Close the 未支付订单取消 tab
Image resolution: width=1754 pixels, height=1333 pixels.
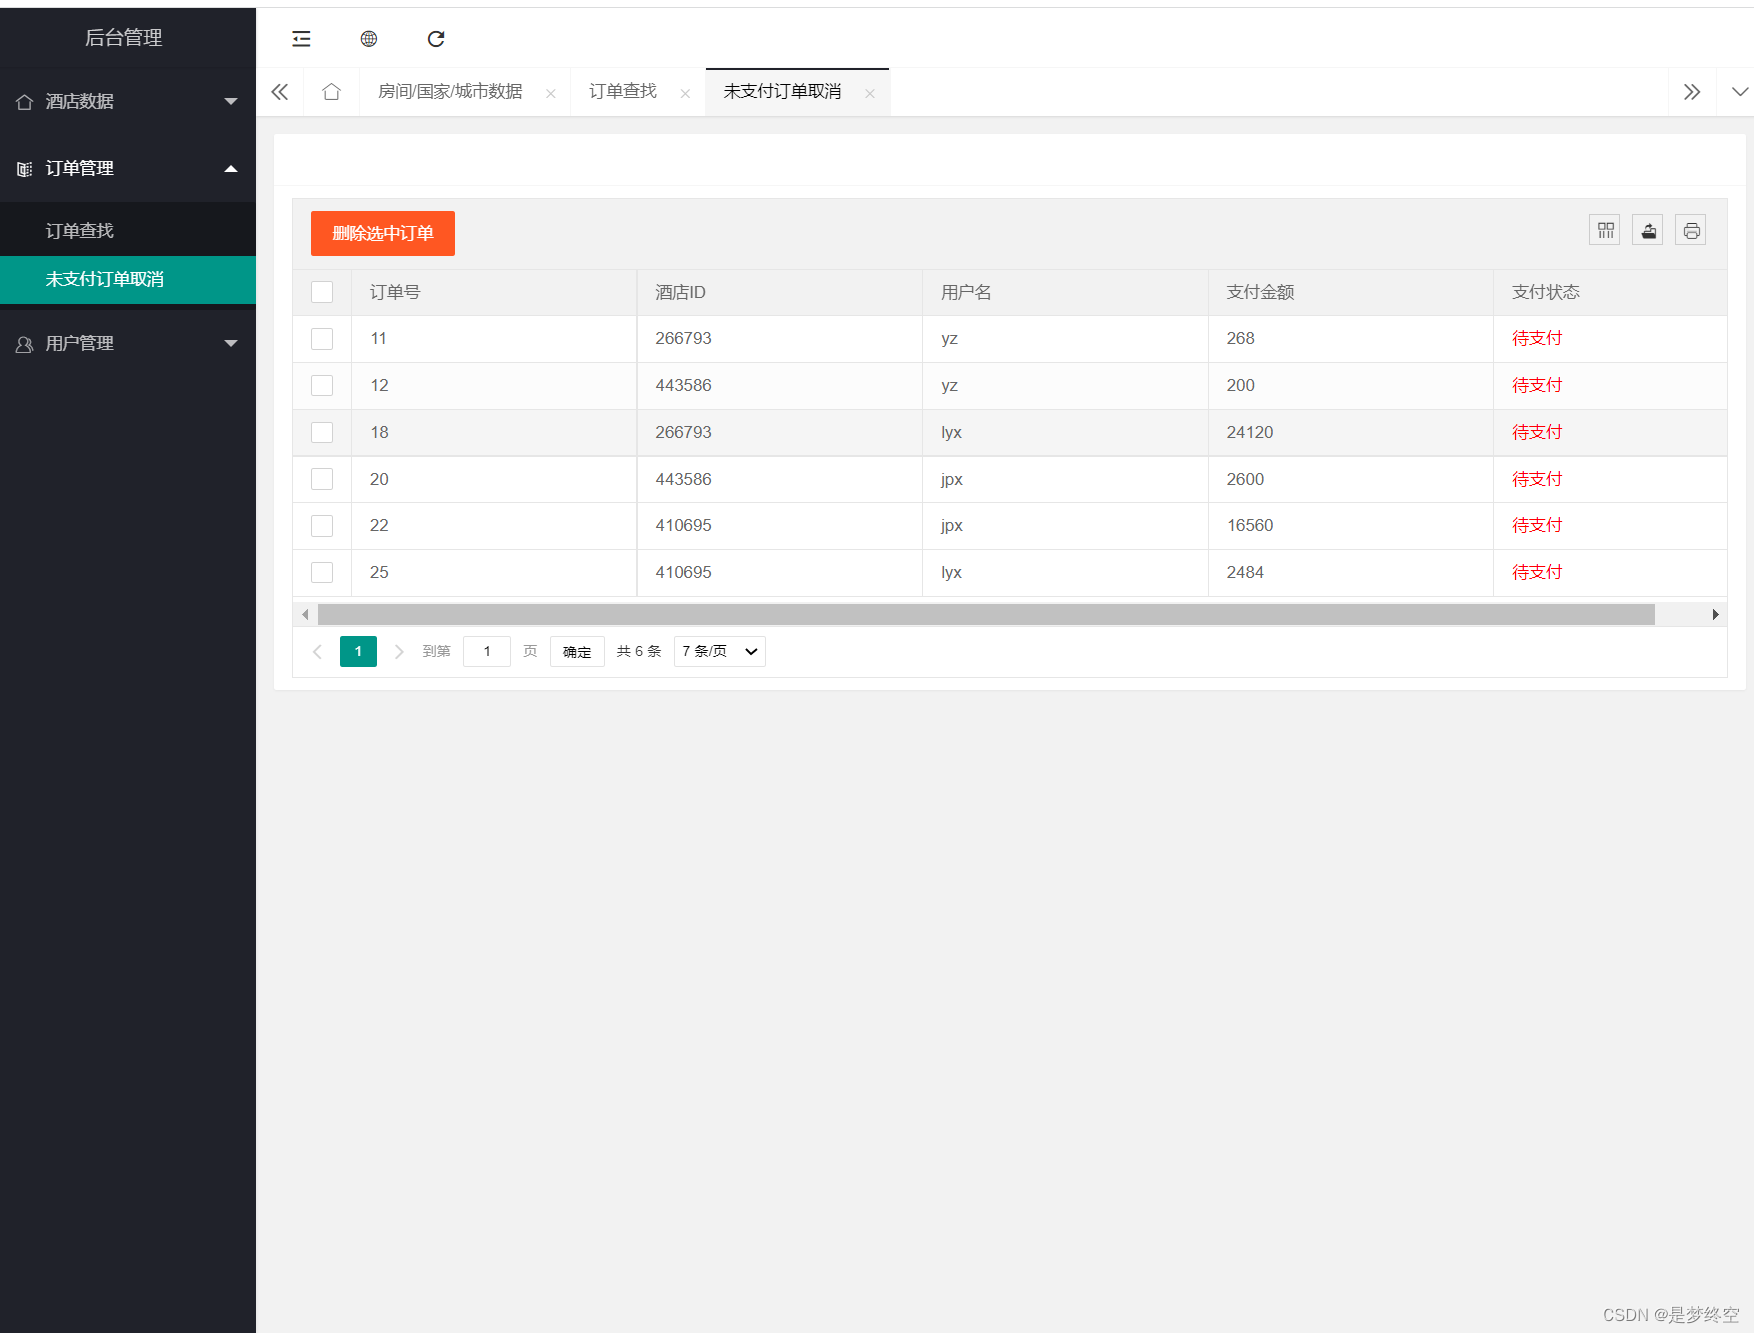870,94
